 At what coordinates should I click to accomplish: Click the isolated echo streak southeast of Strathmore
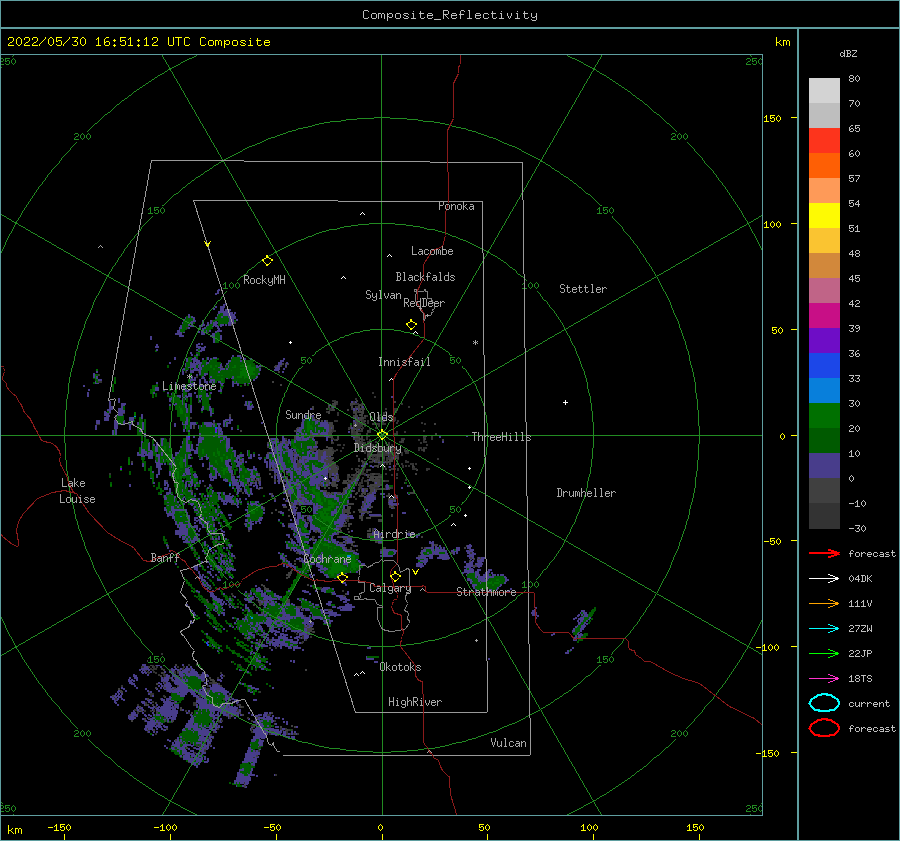(583, 626)
